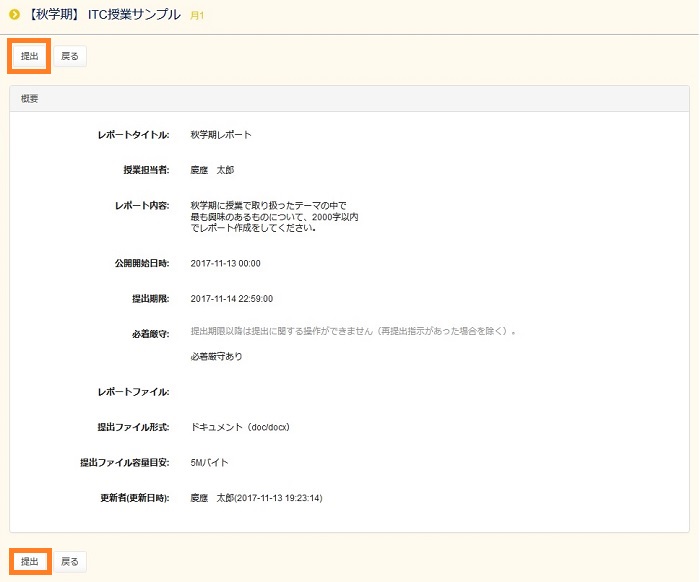
Task: Click the レポートタイトル field label
Action: 133,134
